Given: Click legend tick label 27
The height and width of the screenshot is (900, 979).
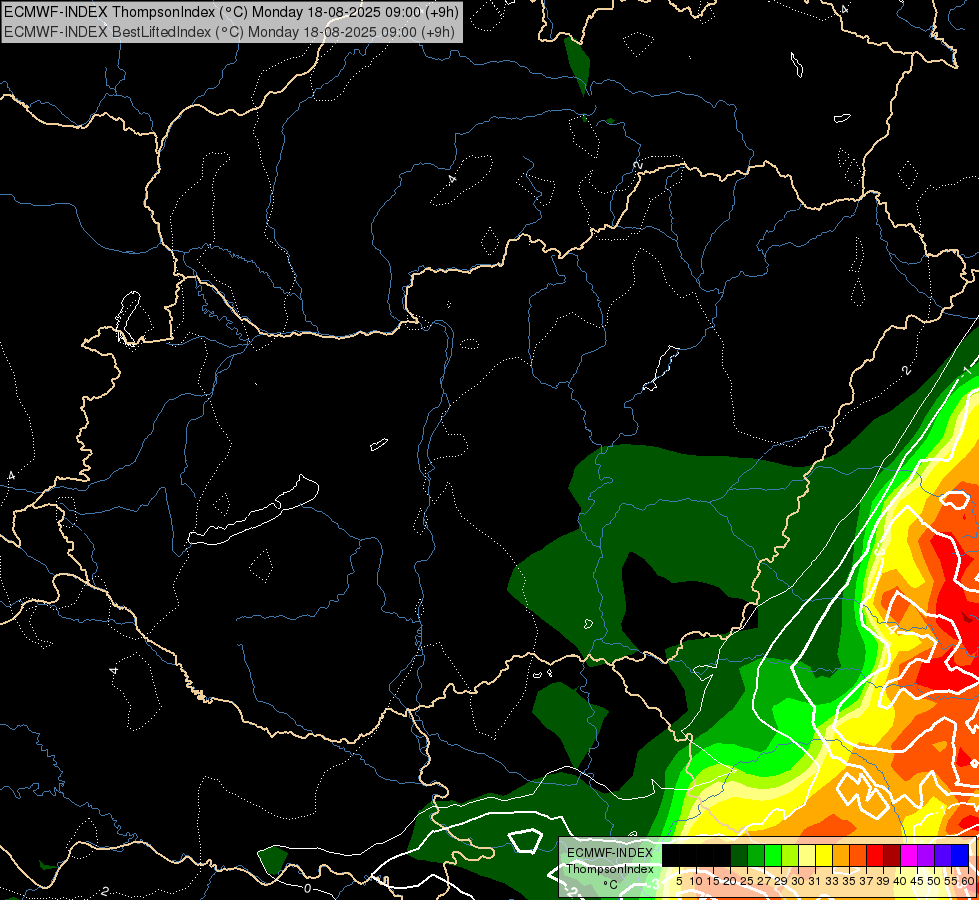Looking at the screenshot, I should pos(764,881).
